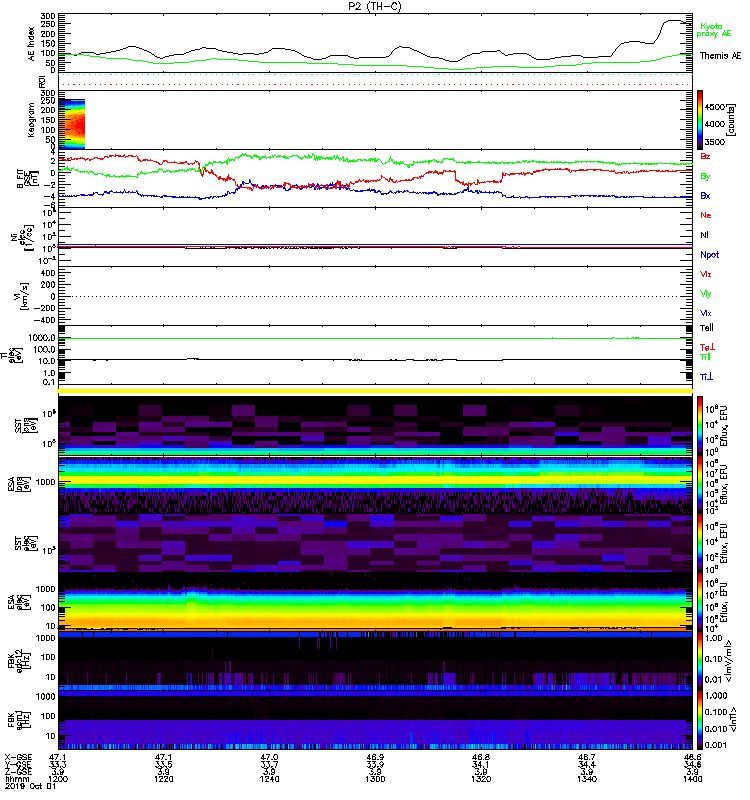This screenshot has width=750, height=800.
Task: Click the FBK edc12 mV/m color bar
Action: coord(700,661)
